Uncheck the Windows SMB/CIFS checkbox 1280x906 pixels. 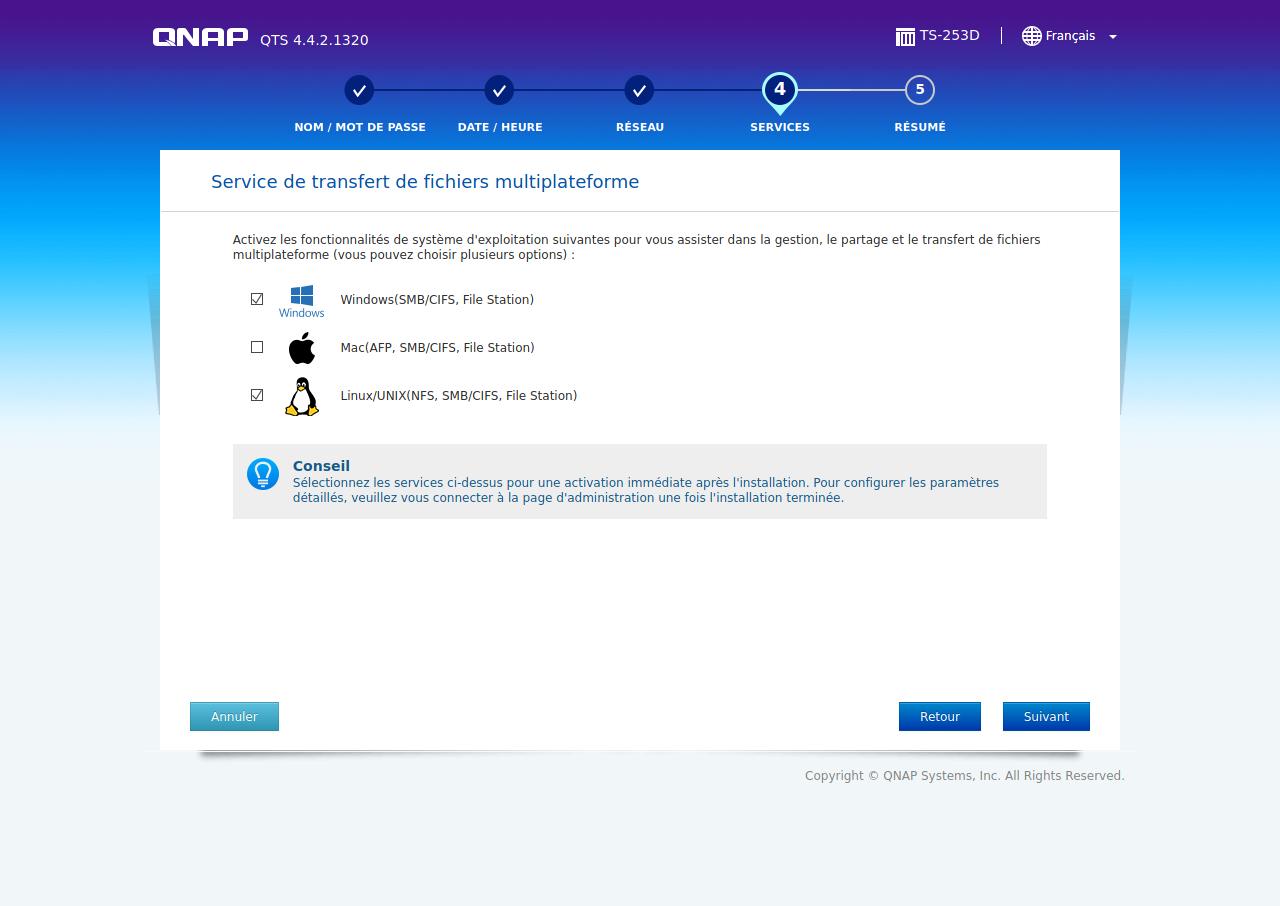pyautogui.click(x=257, y=299)
